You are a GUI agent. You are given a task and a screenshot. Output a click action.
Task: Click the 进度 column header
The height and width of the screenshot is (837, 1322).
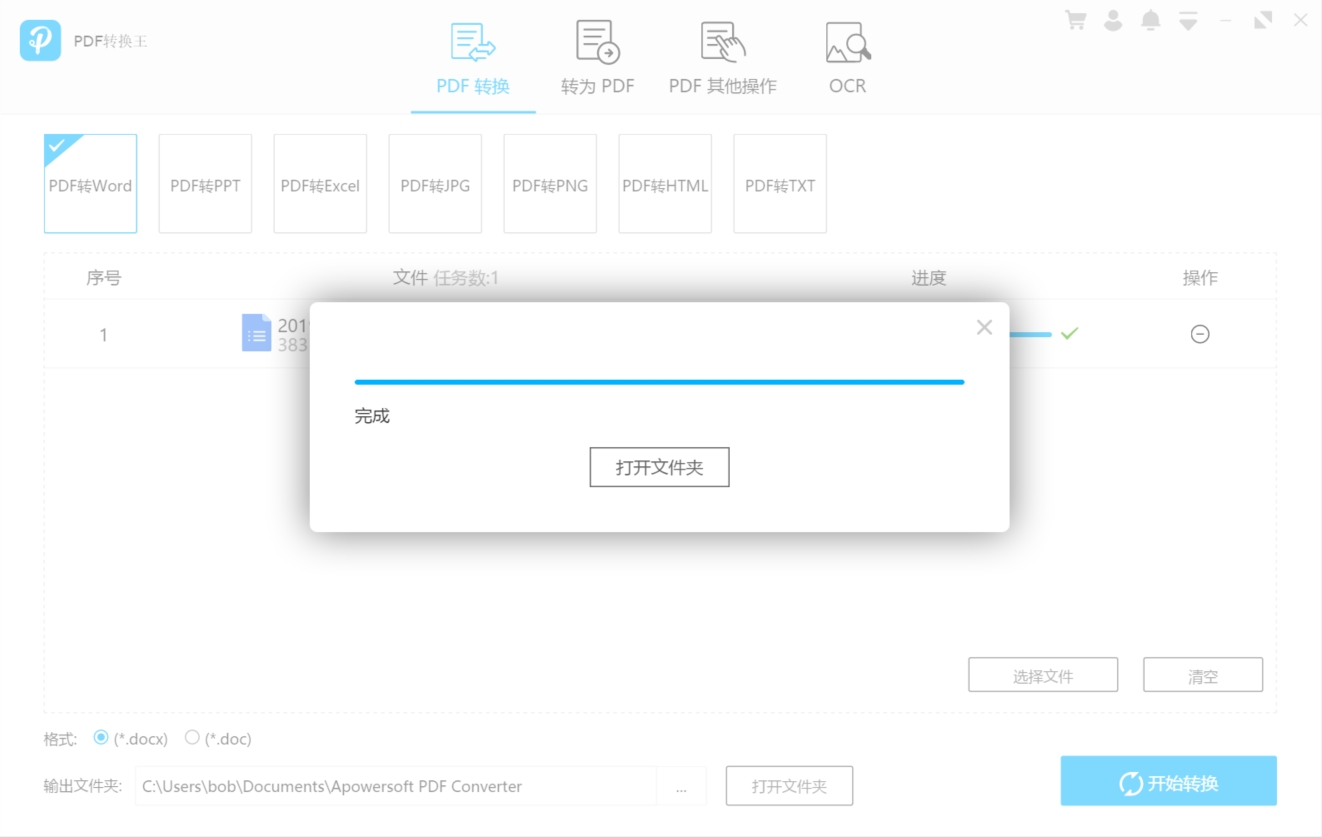[x=929, y=278]
